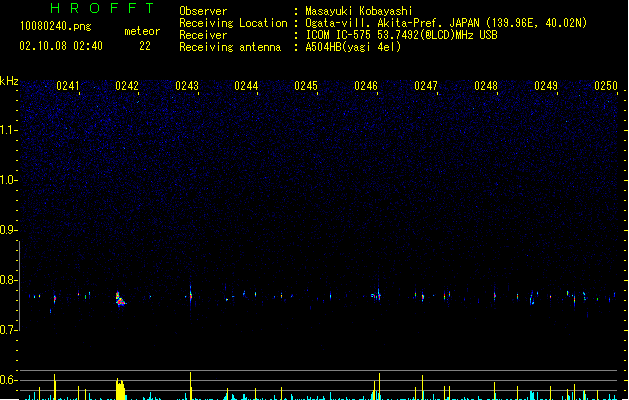Click the 0249 time marker
The height and width of the screenshot is (400, 629).
pos(546,86)
